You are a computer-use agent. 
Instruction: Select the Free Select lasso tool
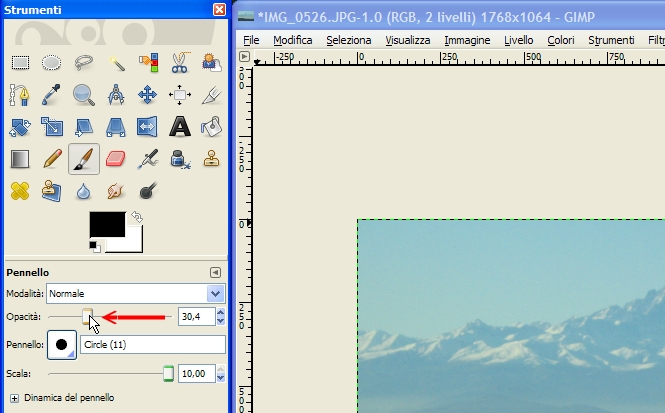click(x=84, y=63)
